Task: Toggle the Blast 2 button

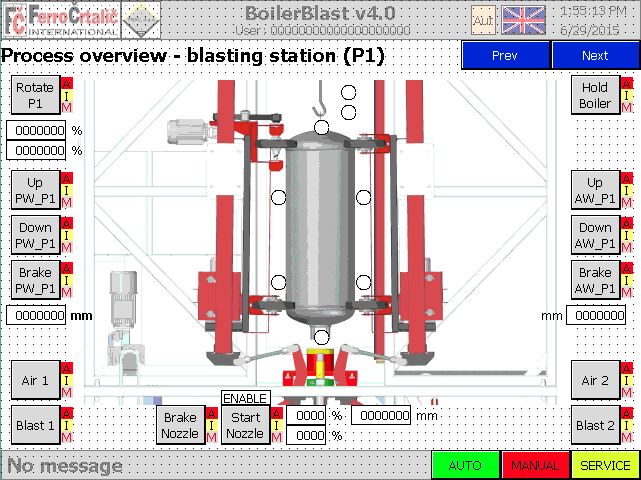Action: point(595,425)
